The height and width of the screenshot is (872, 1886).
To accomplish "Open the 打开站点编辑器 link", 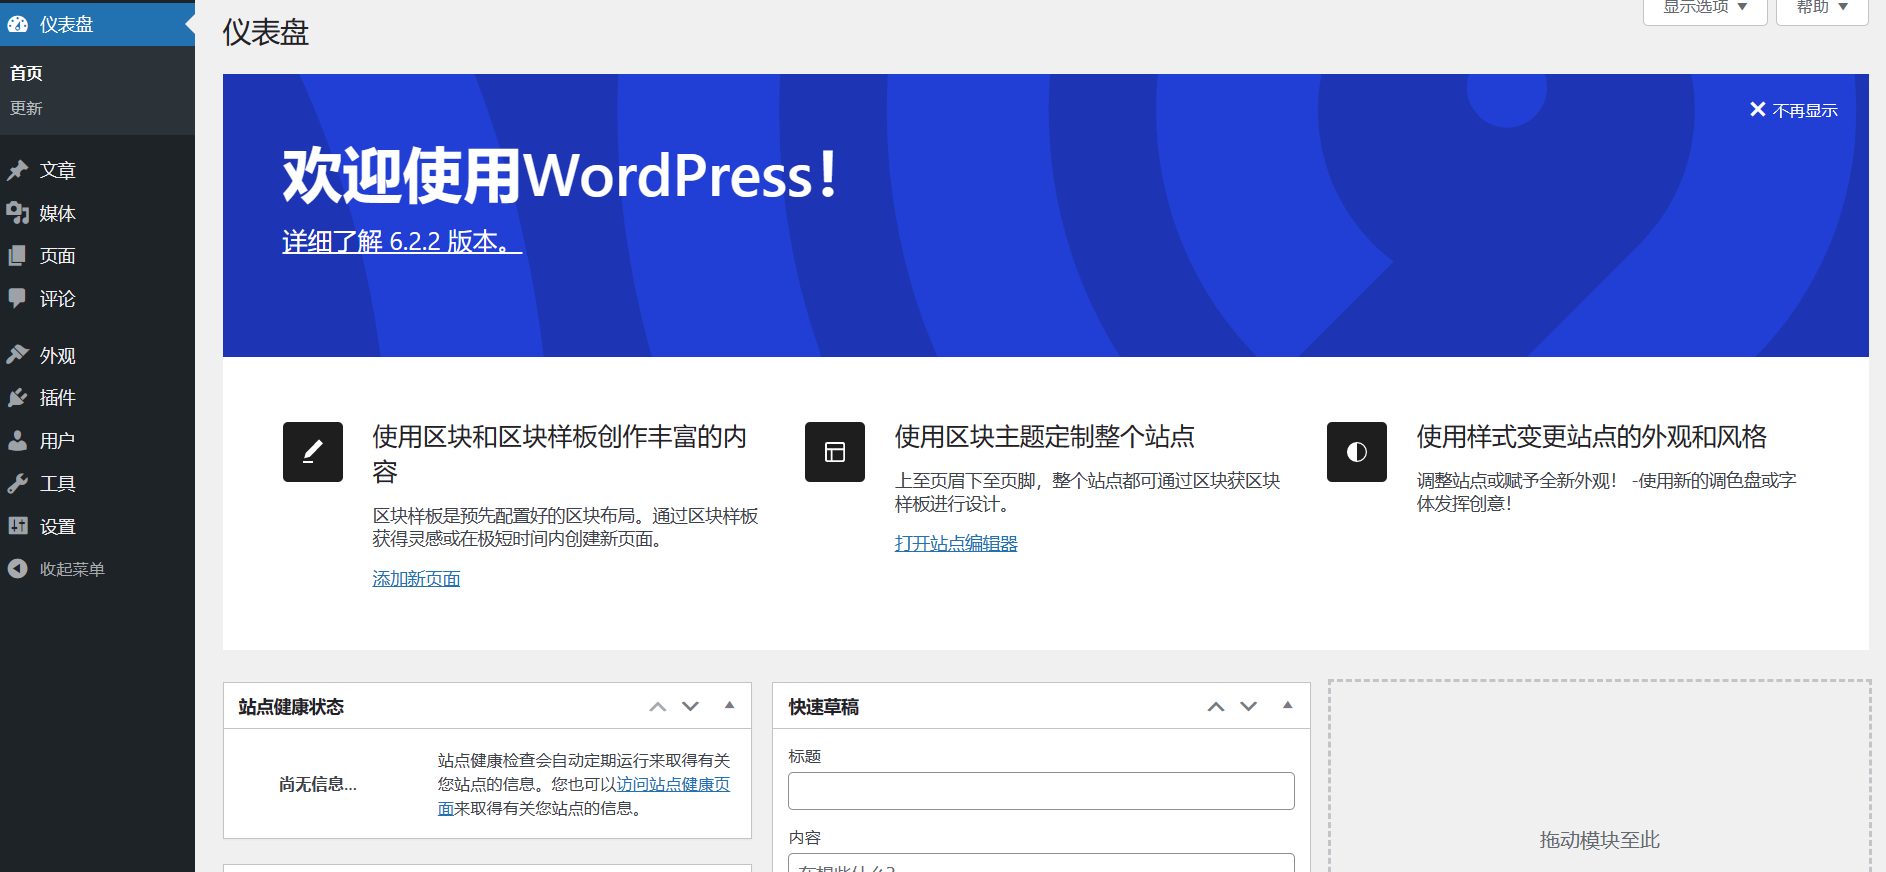I will (x=956, y=544).
